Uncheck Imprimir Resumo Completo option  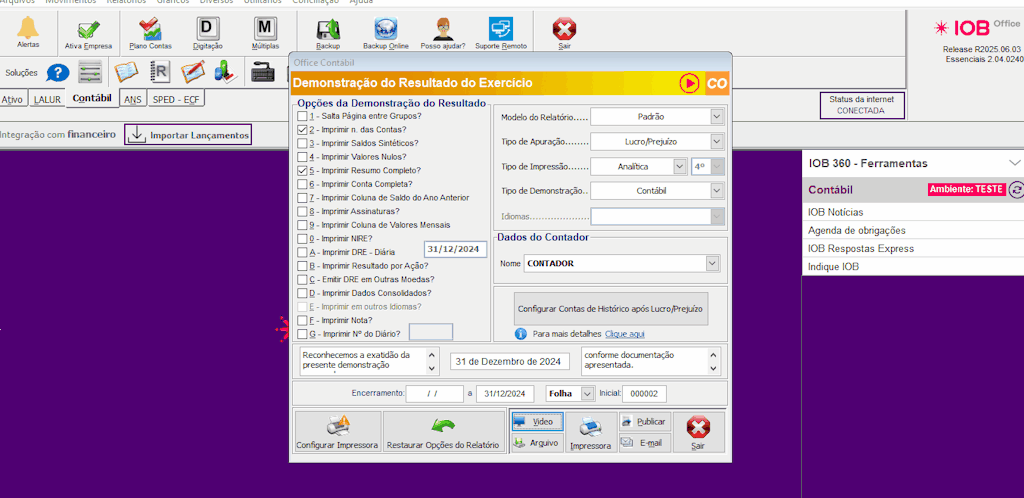pyautogui.click(x=302, y=171)
